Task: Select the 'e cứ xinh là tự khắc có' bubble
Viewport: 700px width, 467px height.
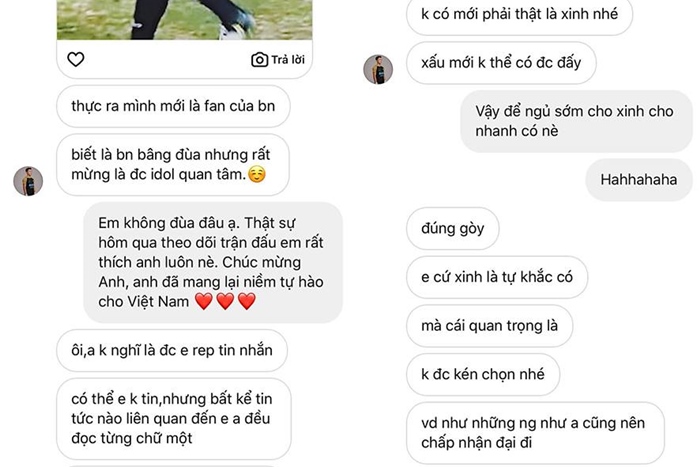Action: [497, 277]
